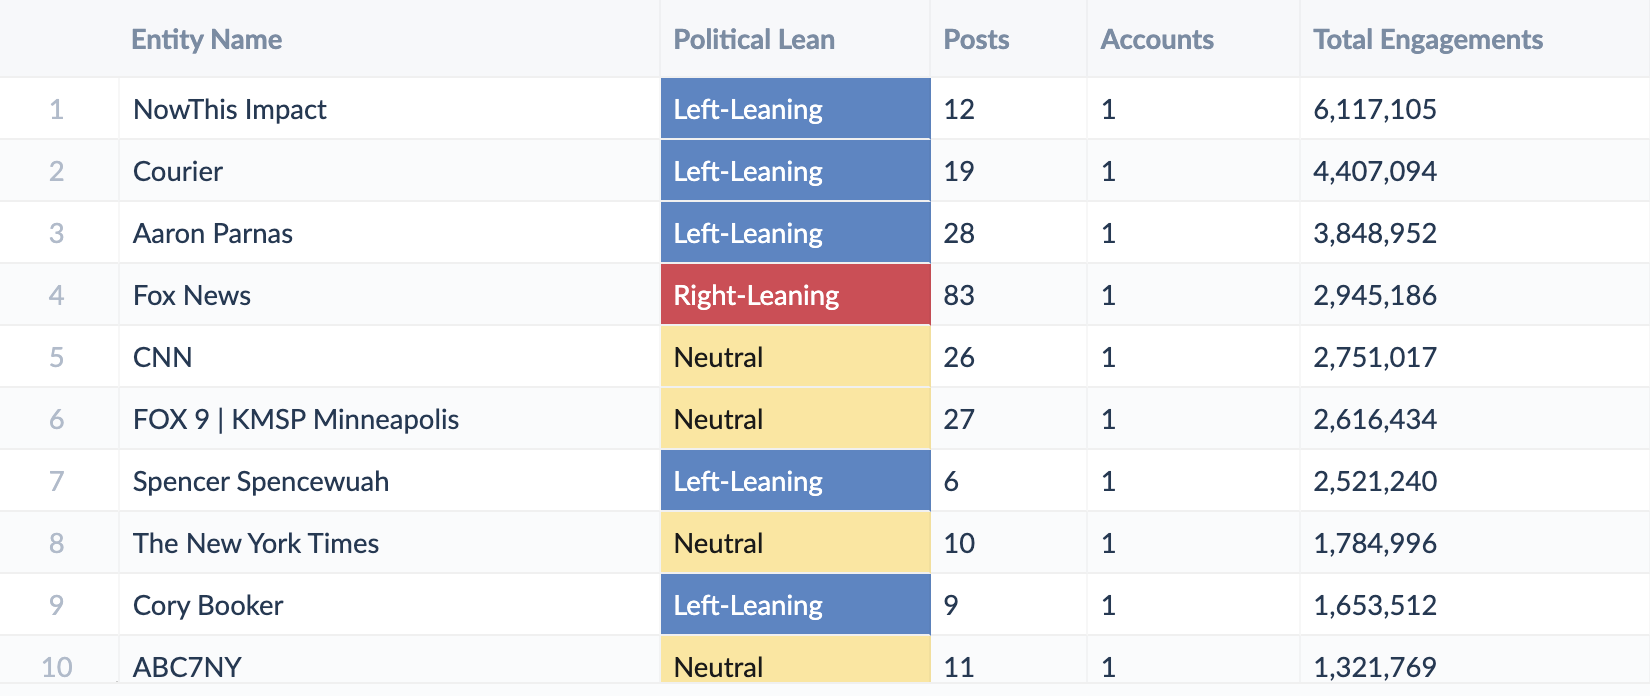Click the 6,117,105 engagements value
The image size is (1650, 696).
click(1375, 110)
